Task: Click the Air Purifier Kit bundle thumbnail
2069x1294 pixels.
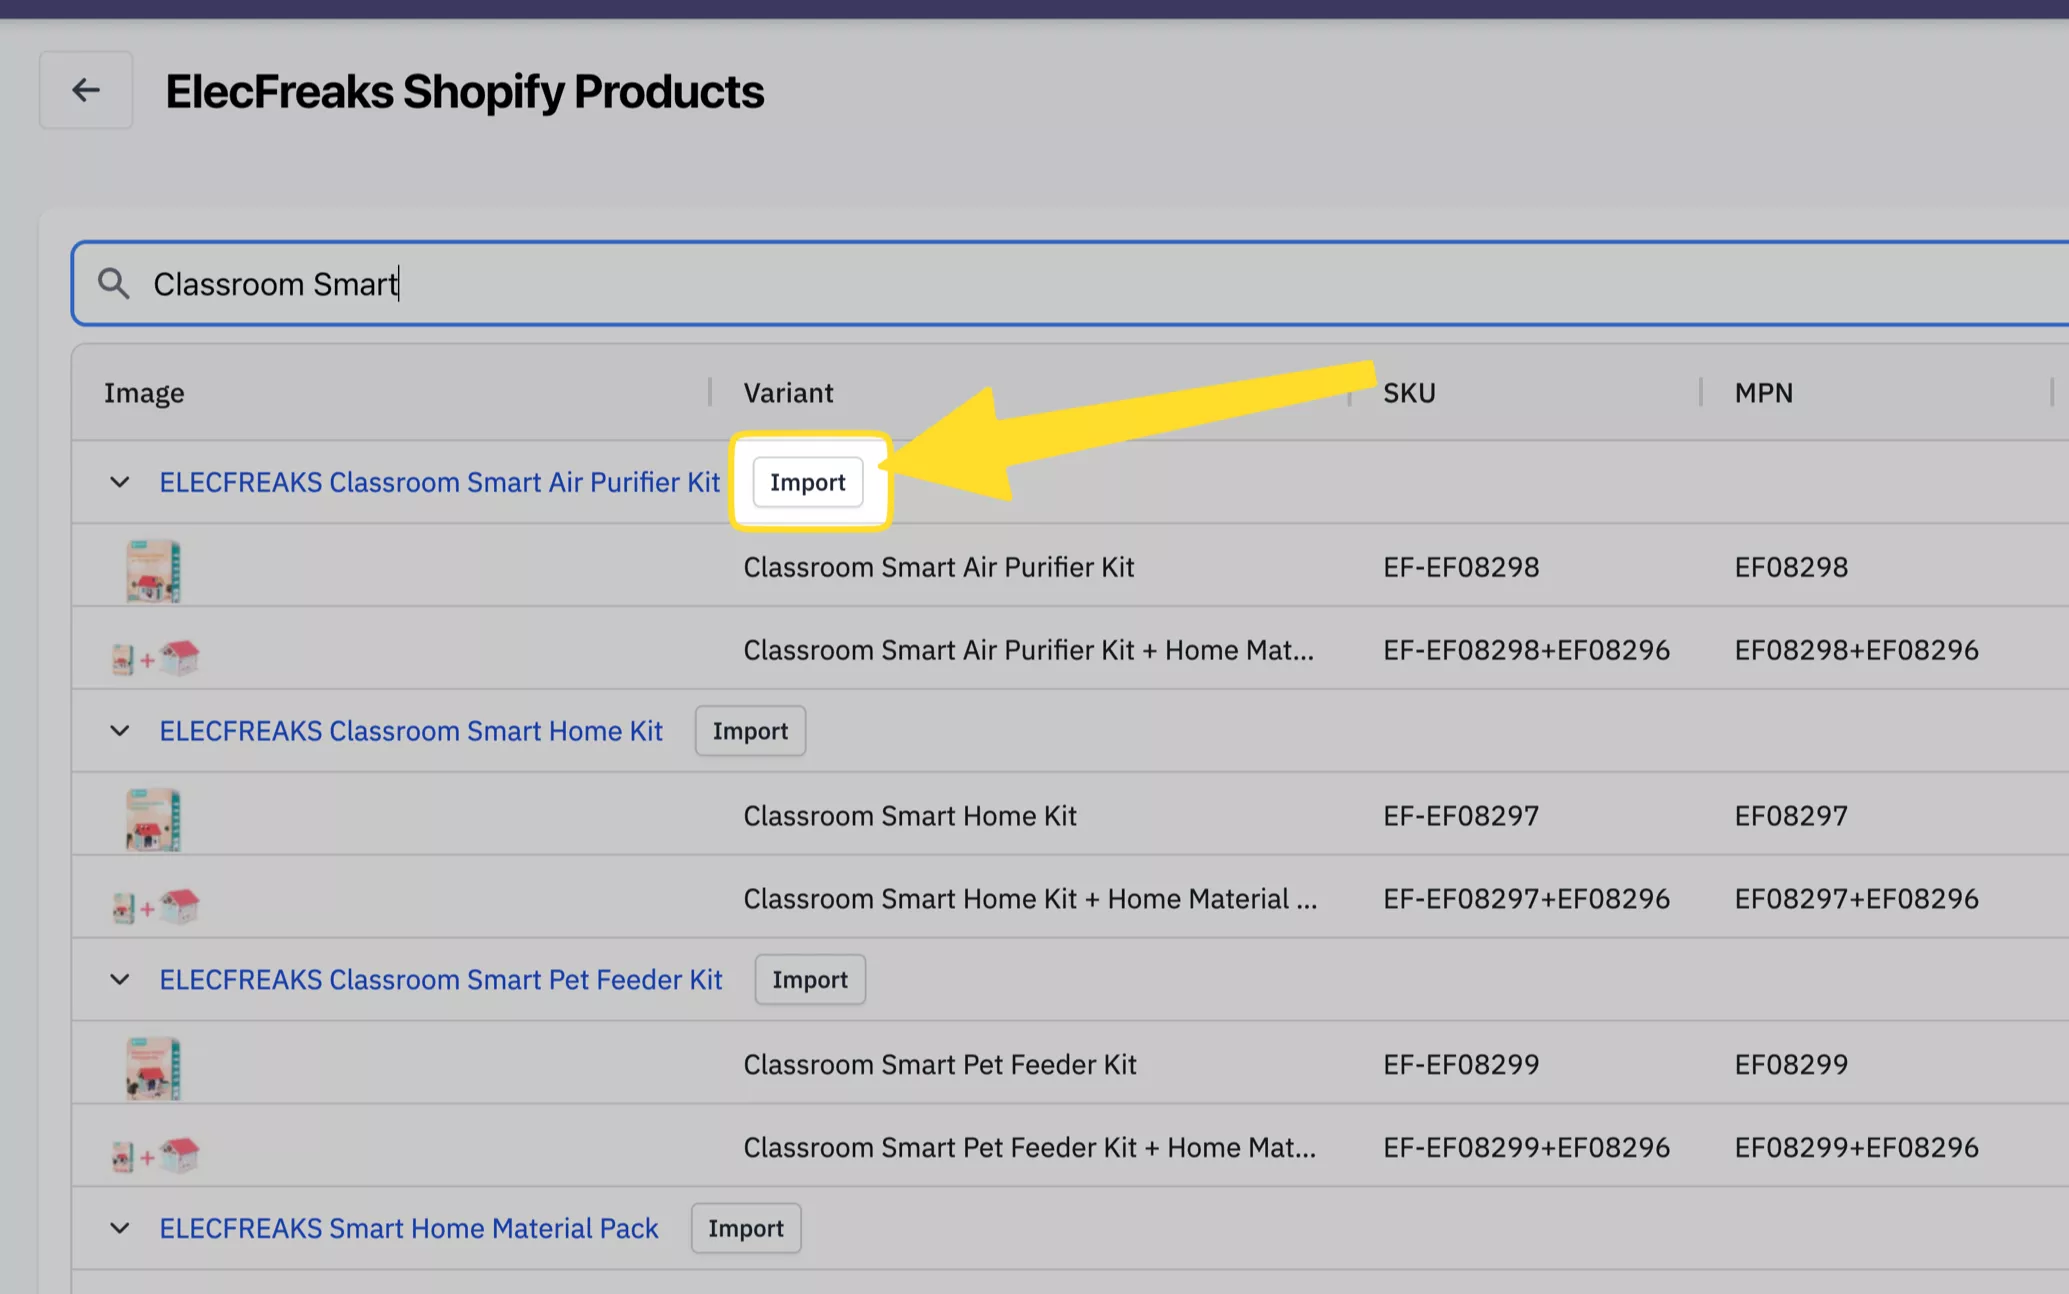Action: click(155, 658)
